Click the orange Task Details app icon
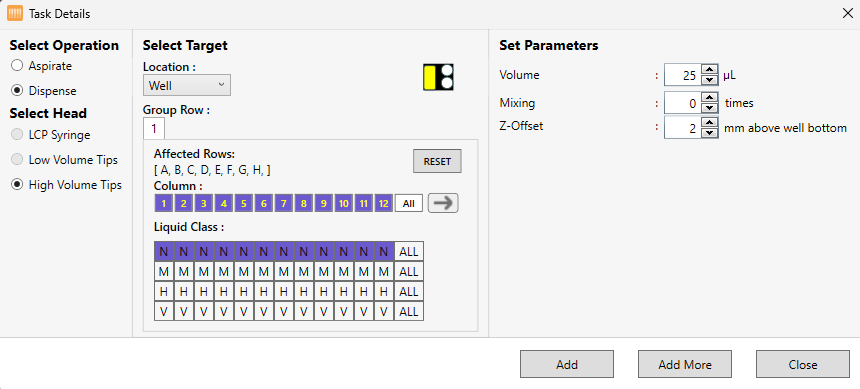Image resolution: width=860 pixels, height=389 pixels. point(15,14)
